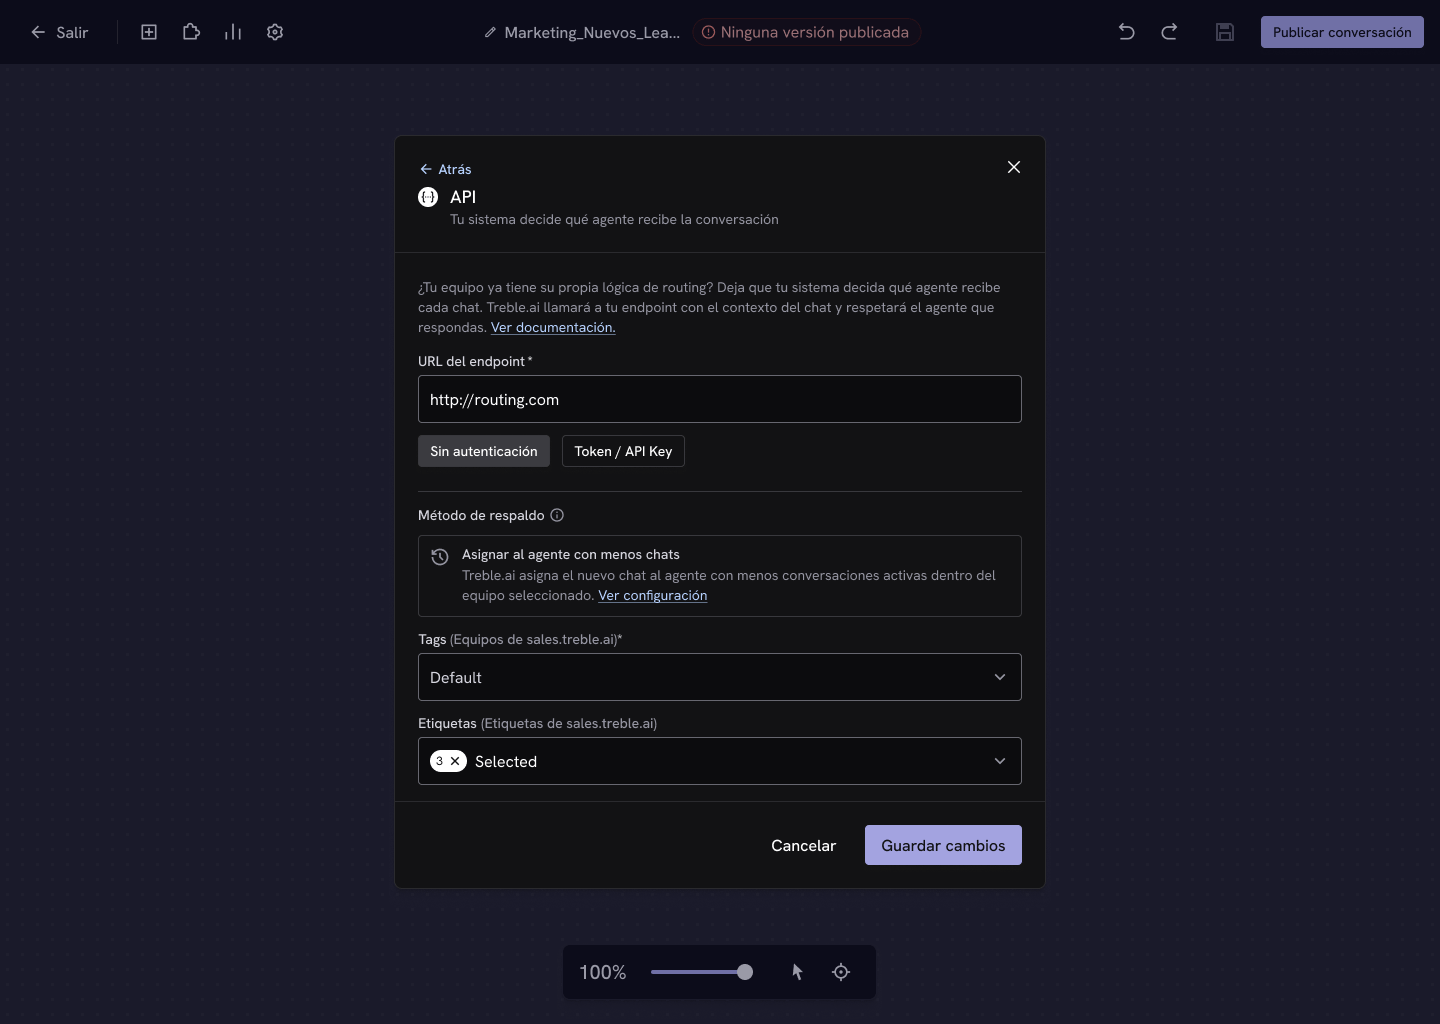This screenshot has height=1024, width=1440.
Task: Open the Etiquetas dropdown showing Selected
Action: click(720, 761)
